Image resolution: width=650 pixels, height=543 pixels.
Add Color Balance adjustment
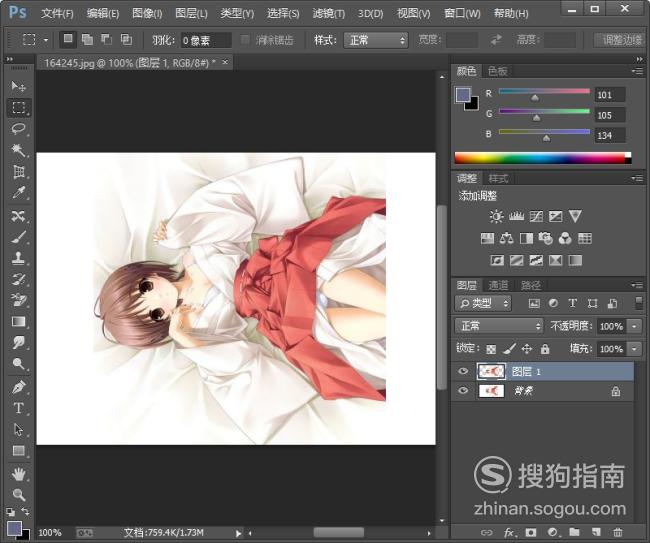point(507,238)
